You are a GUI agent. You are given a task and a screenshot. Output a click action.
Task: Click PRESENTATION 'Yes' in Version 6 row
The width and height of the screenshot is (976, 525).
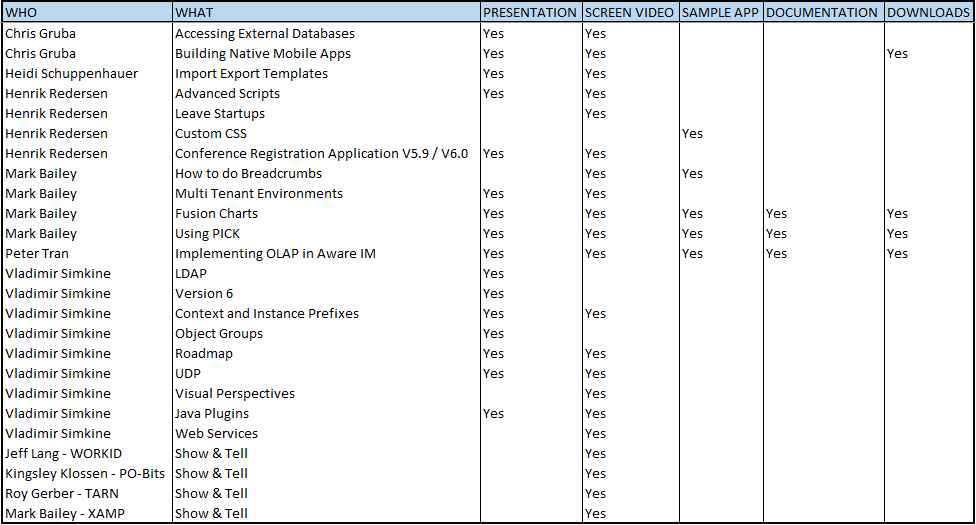coord(494,293)
